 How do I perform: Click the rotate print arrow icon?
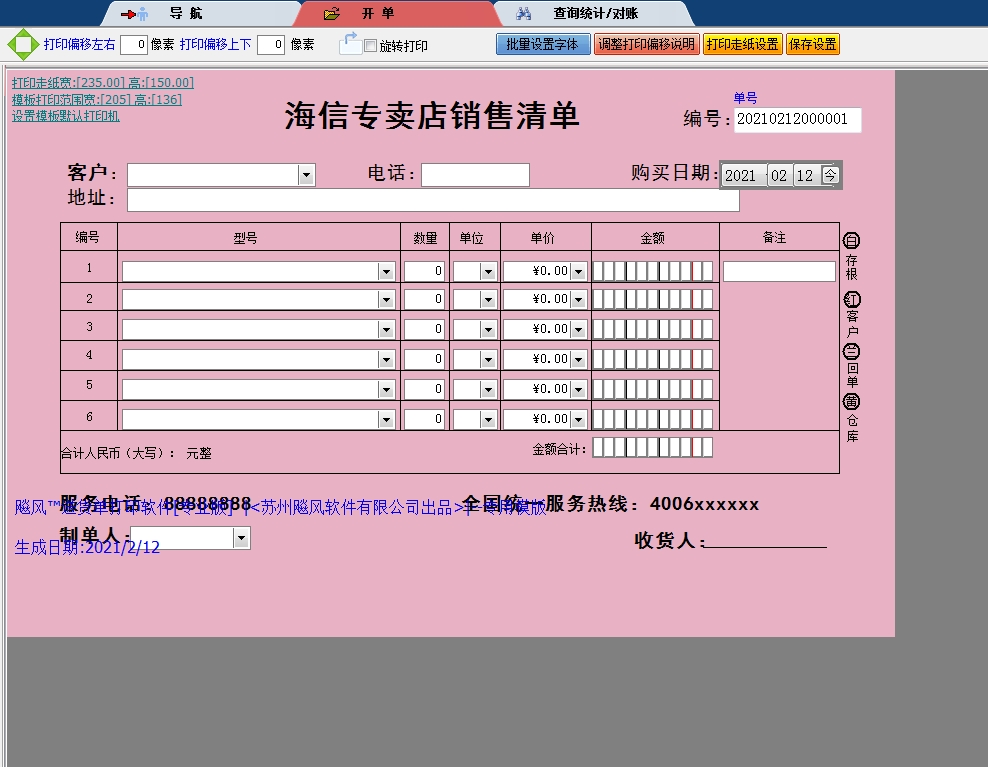pyautogui.click(x=349, y=43)
